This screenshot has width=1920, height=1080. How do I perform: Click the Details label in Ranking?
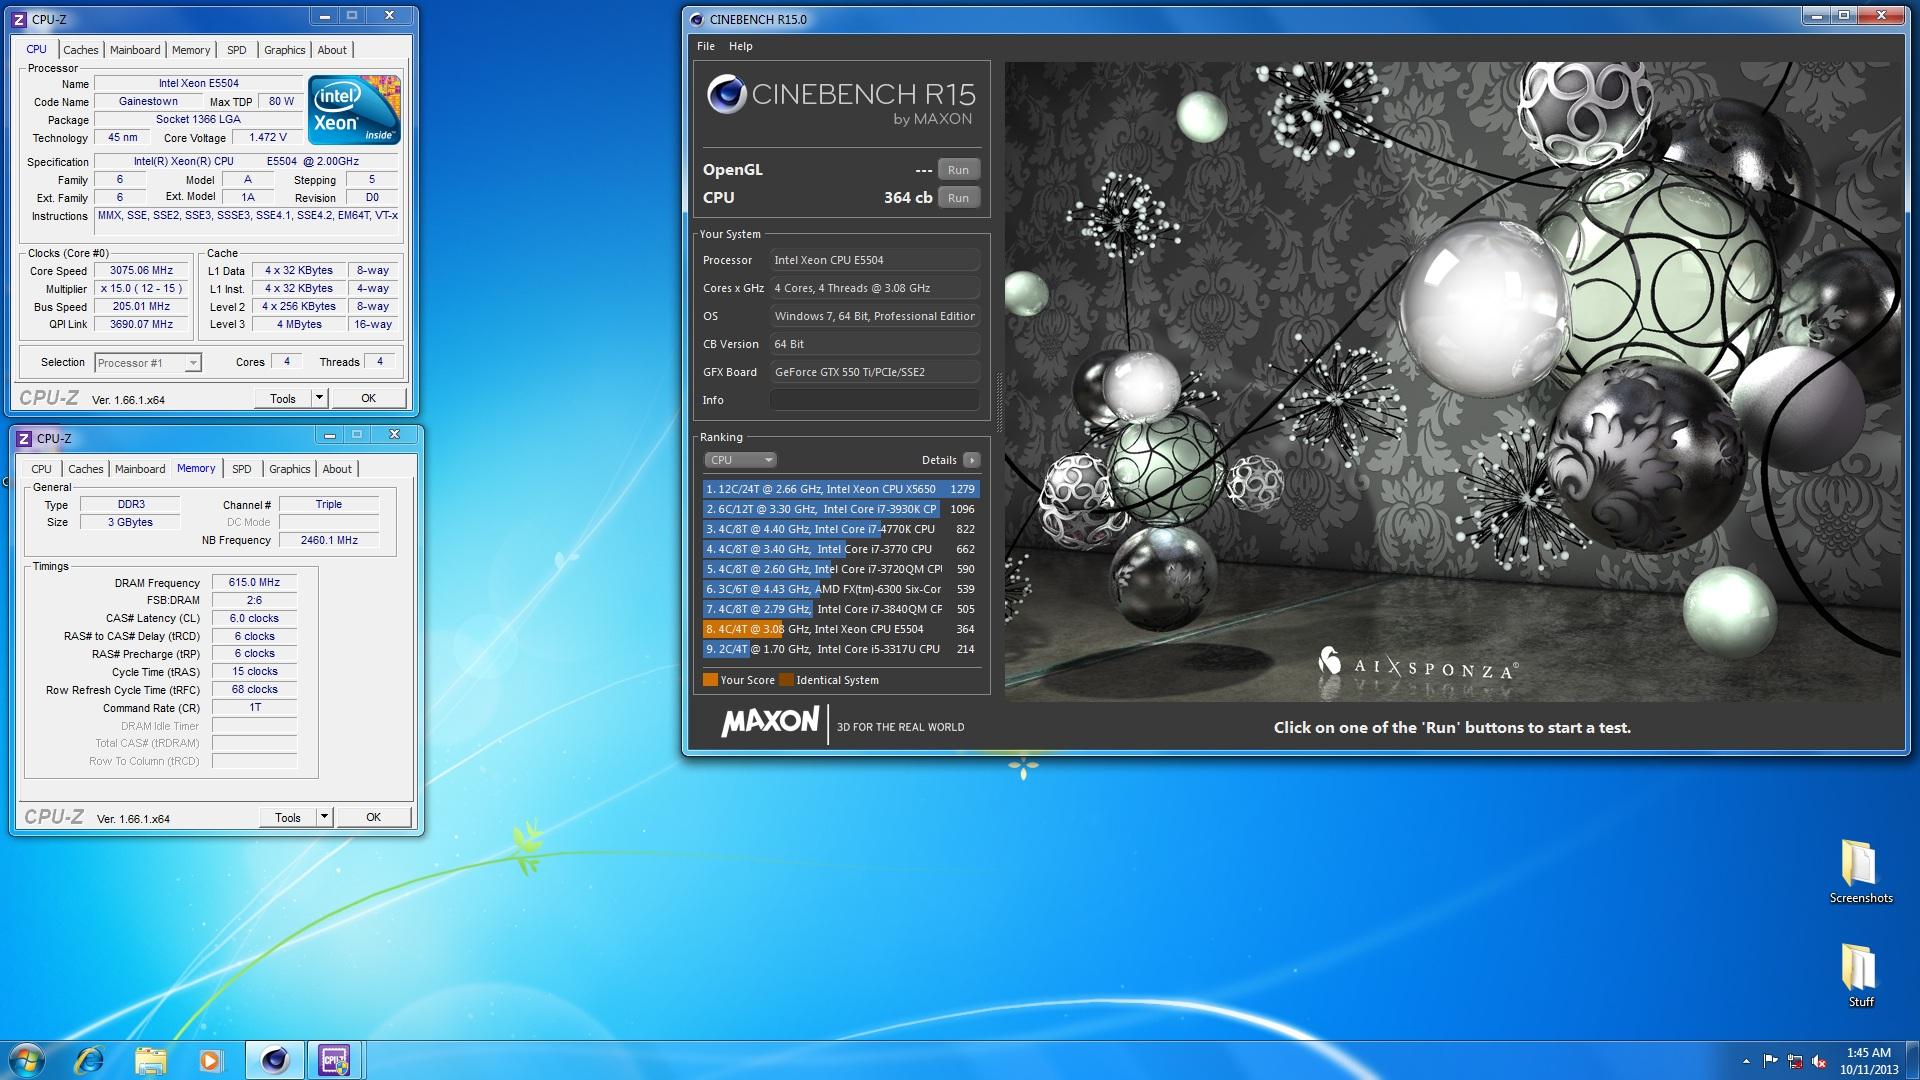pos(939,460)
